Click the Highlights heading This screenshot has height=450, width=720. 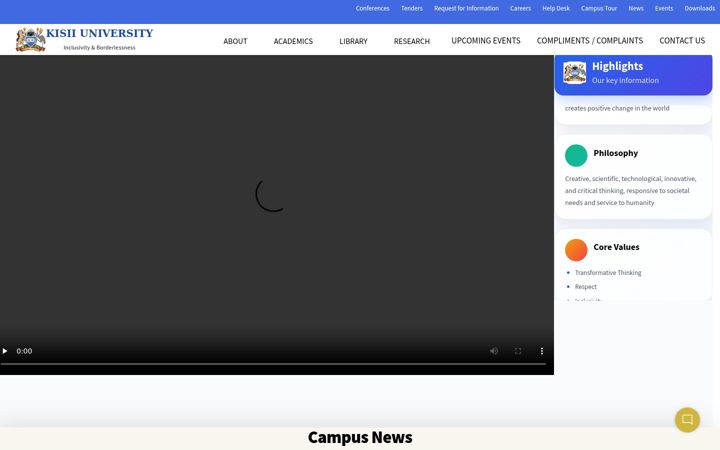pos(617,66)
